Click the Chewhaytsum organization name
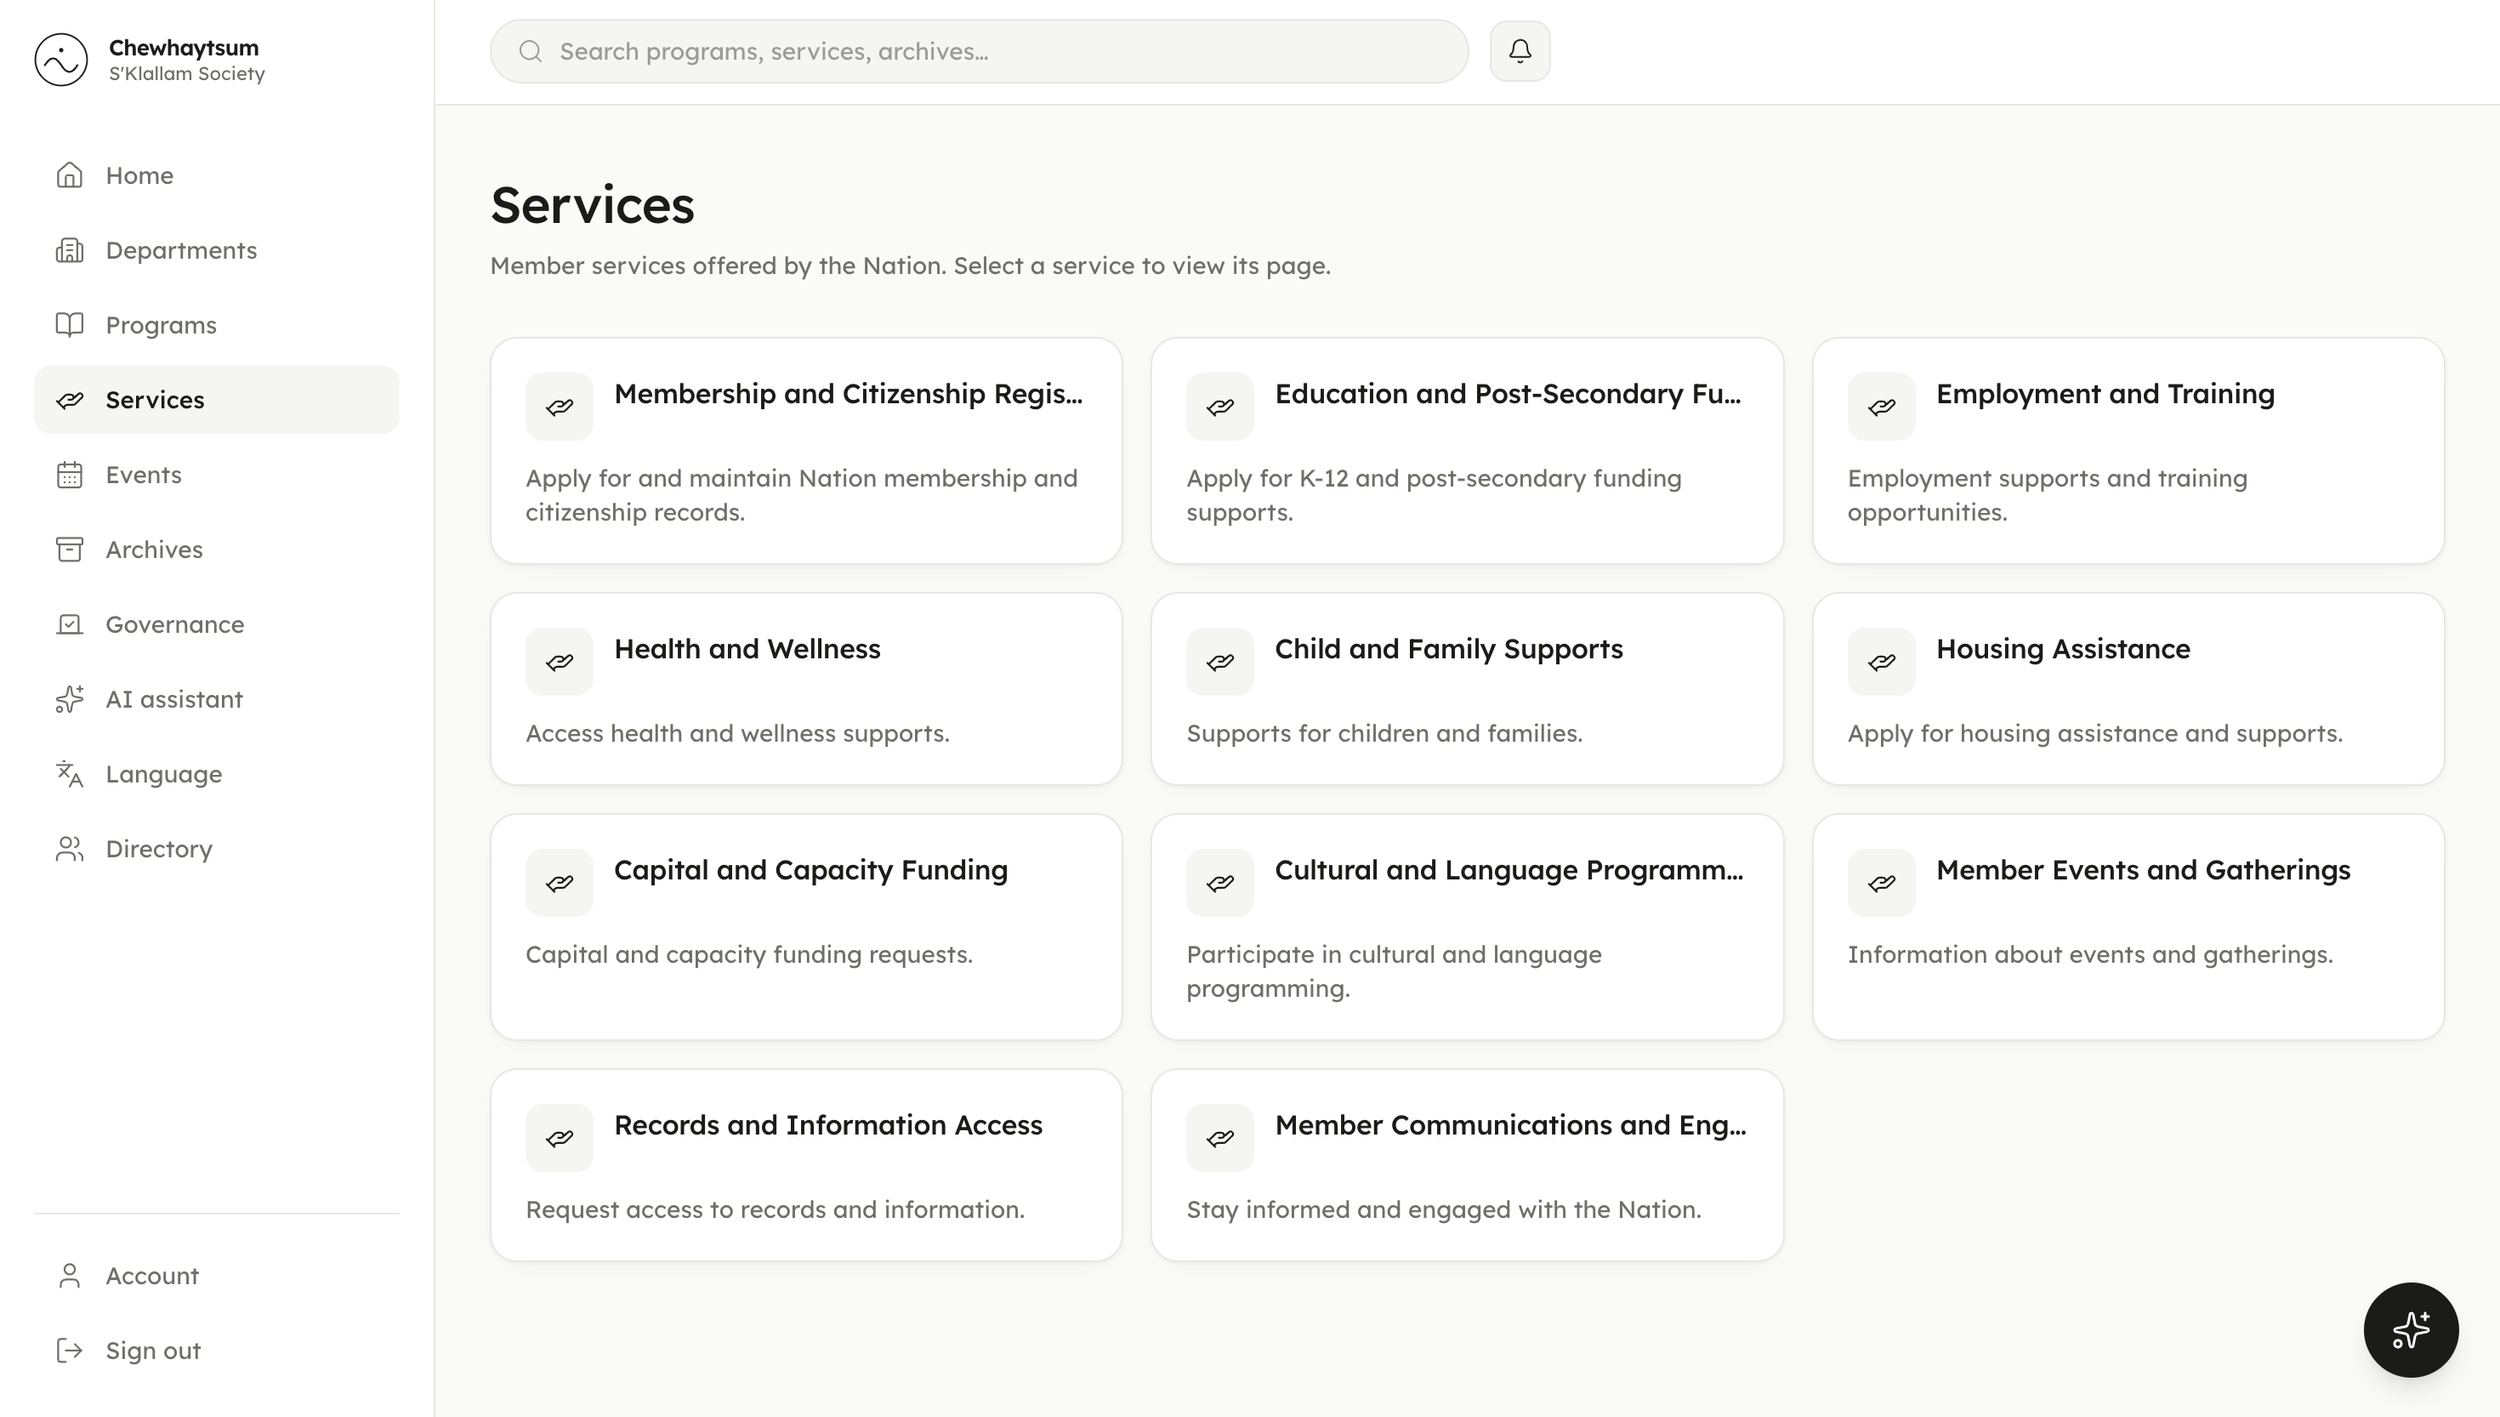This screenshot has width=2500, height=1417. click(184, 47)
